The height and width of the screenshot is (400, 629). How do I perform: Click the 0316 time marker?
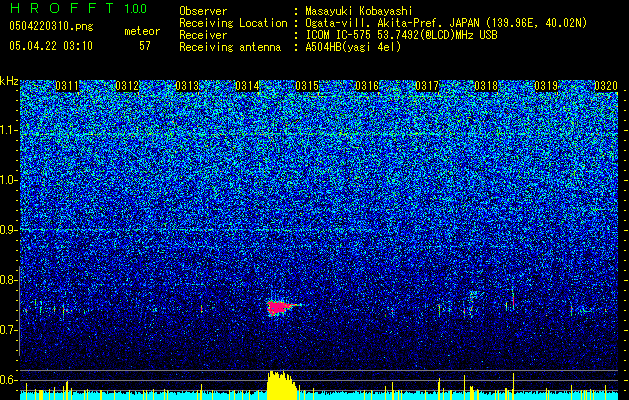(x=367, y=86)
